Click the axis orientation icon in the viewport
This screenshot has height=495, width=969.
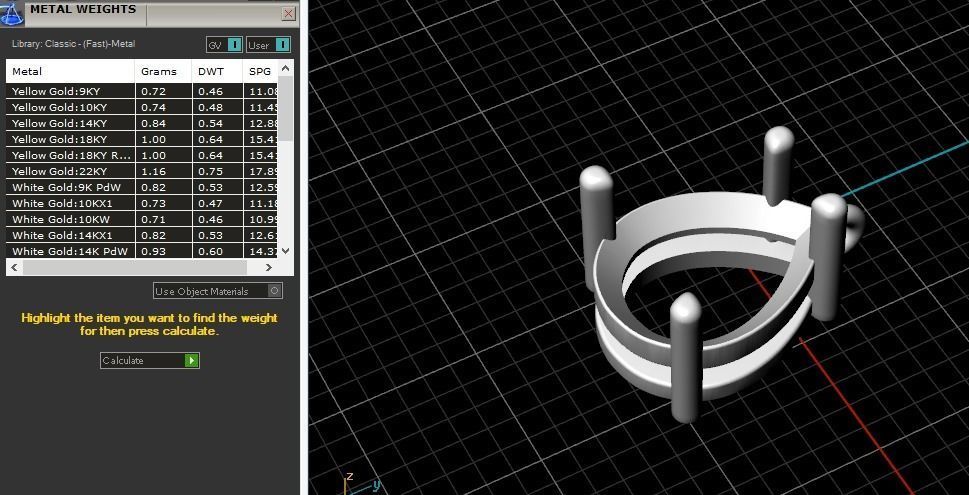(x=362, y=483)
